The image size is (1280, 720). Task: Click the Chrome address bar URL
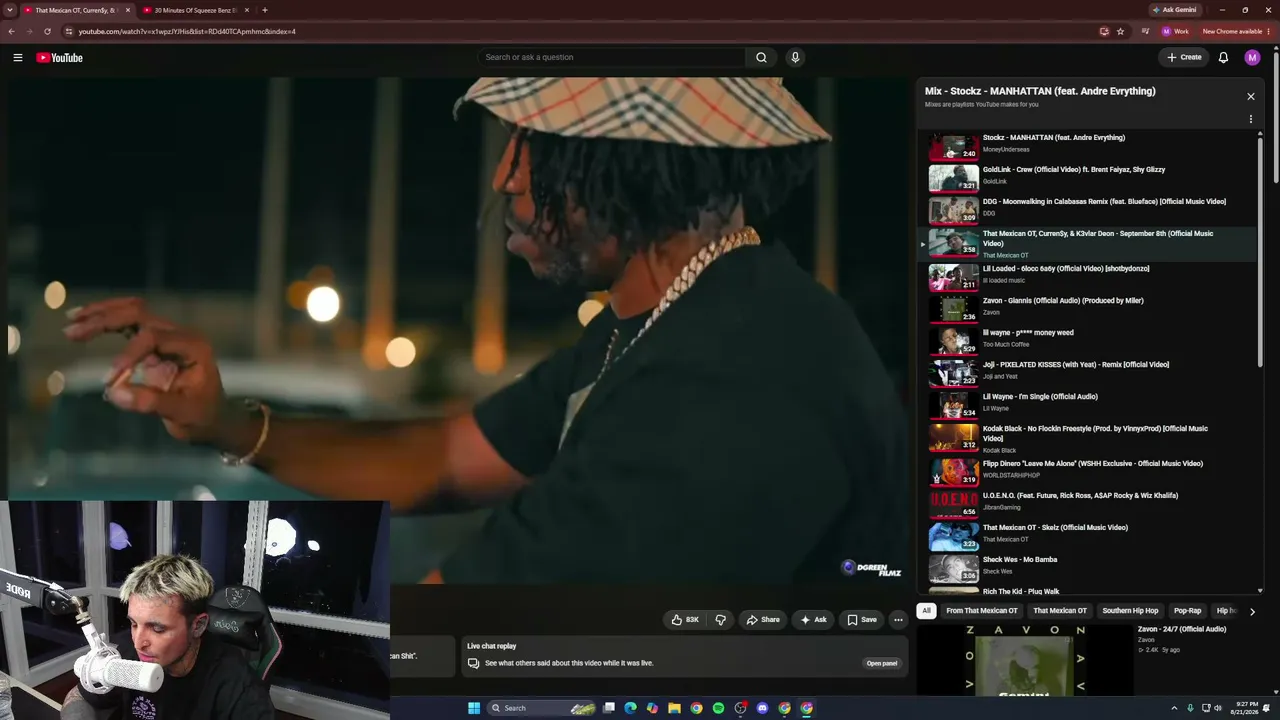coord(187,31)
